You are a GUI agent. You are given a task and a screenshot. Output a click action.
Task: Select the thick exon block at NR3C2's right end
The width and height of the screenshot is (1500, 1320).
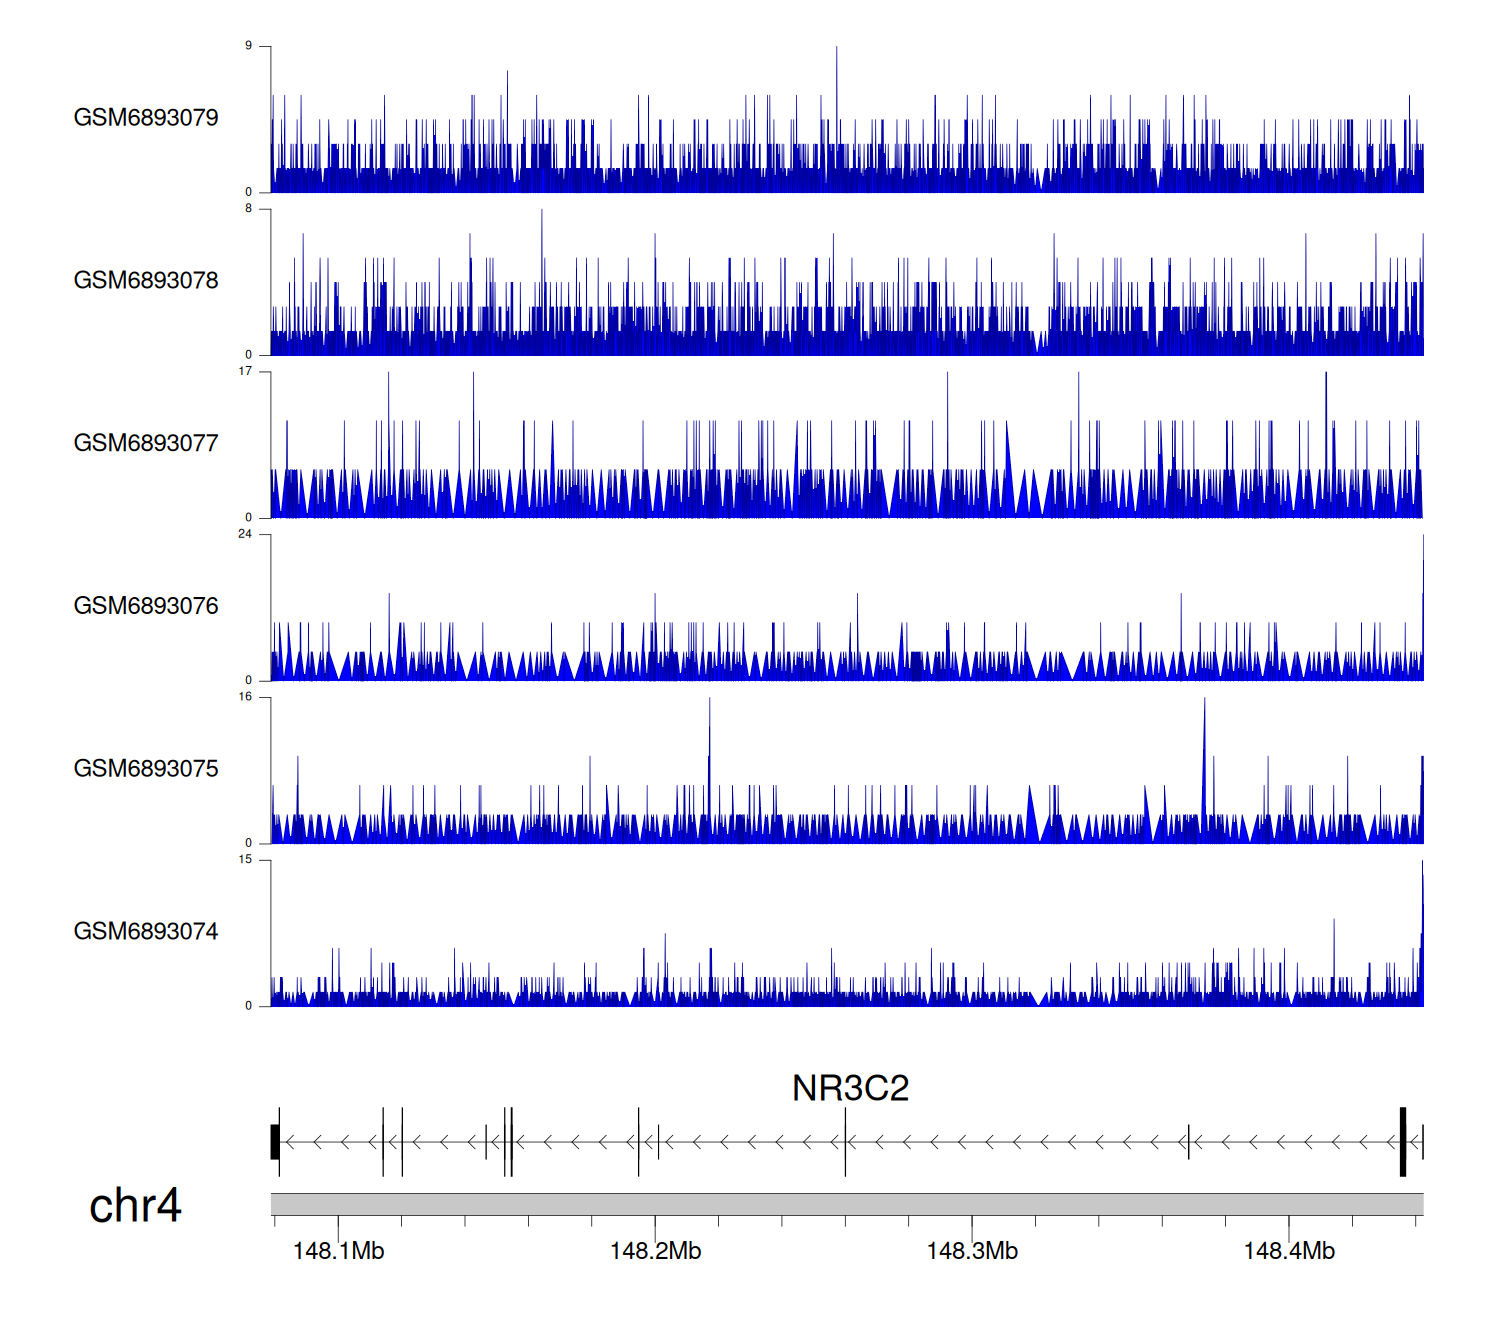(1402, 1142)
